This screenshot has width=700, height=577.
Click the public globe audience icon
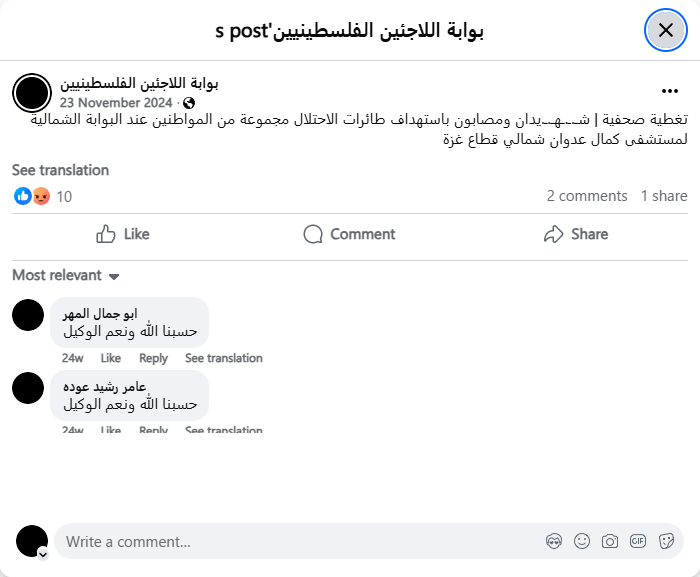(189, 103)
